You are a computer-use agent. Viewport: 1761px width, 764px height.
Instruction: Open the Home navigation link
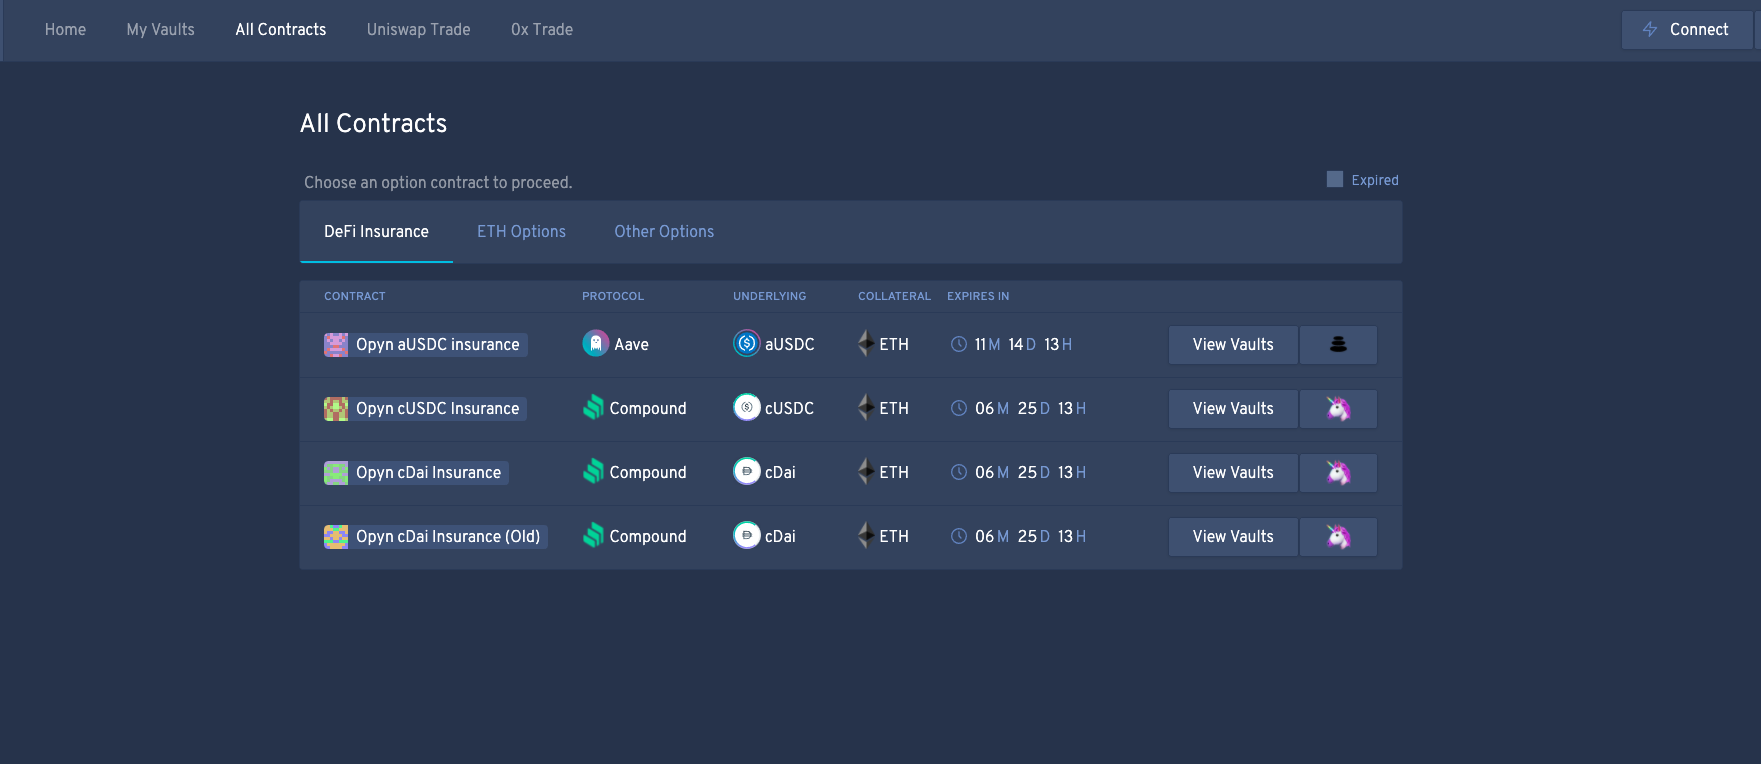(x=65, y=30)
